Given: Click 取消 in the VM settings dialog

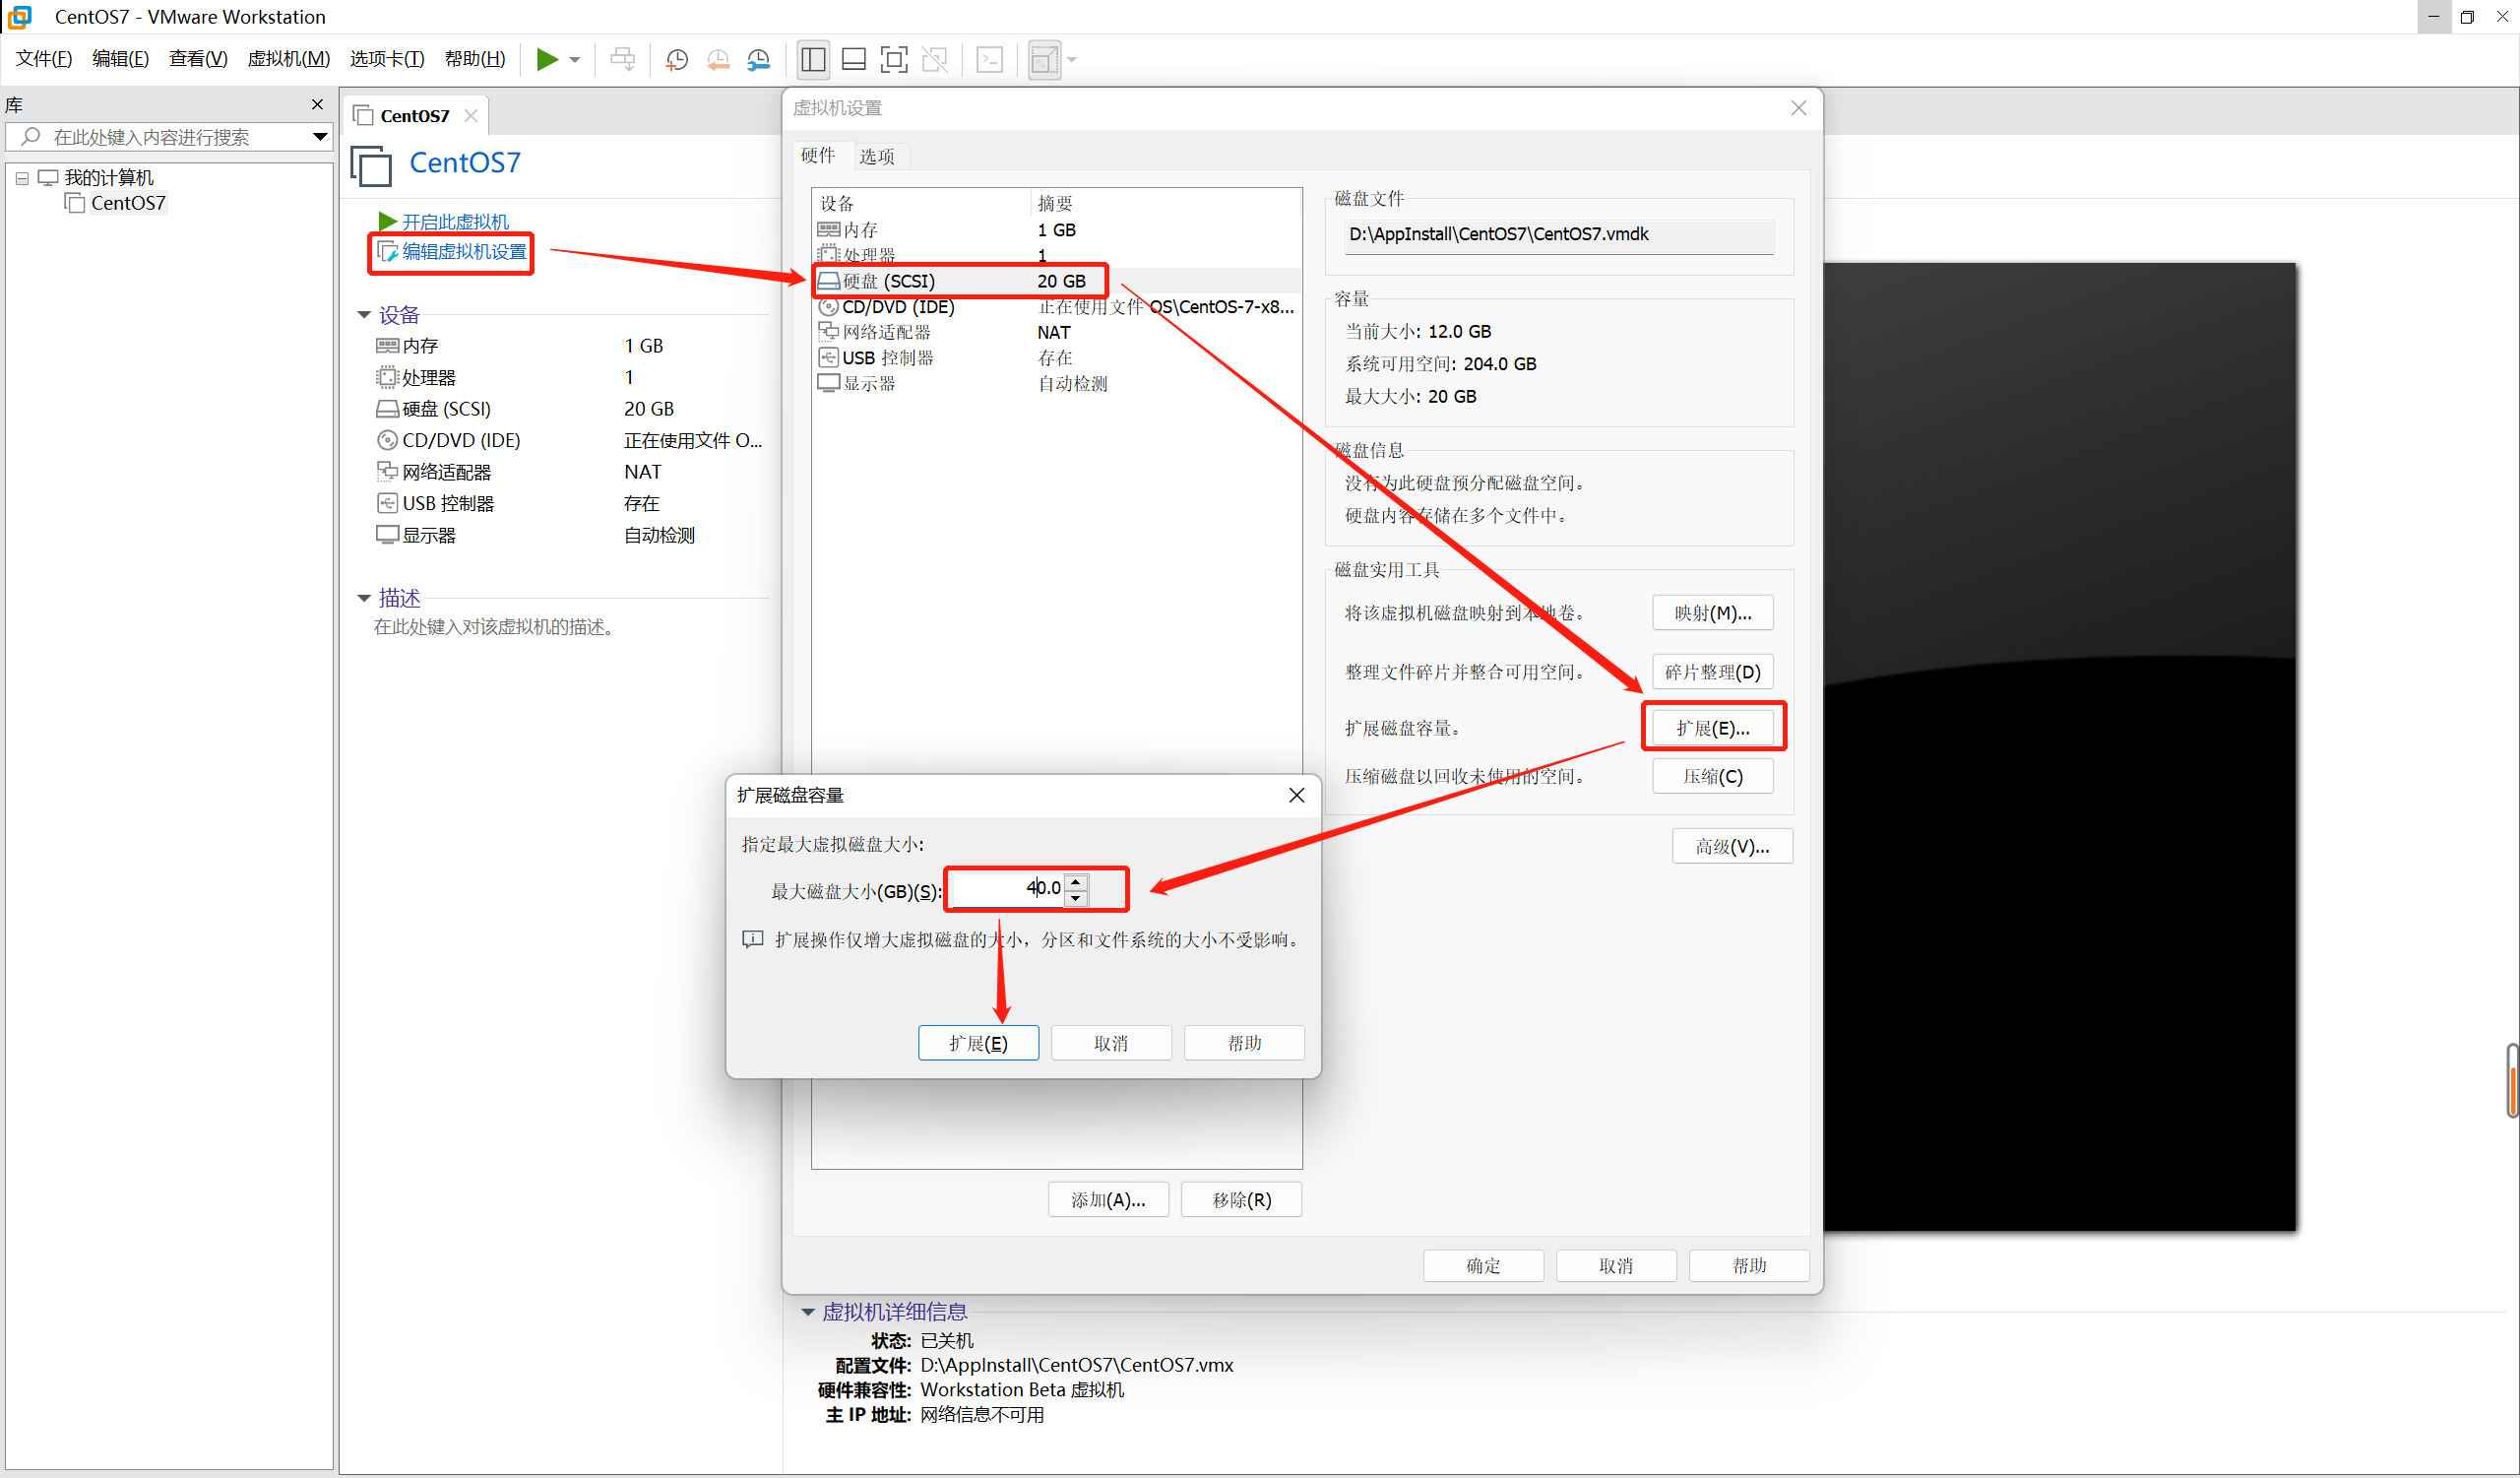Looking at the screenshot, I should point(1616,1266).
